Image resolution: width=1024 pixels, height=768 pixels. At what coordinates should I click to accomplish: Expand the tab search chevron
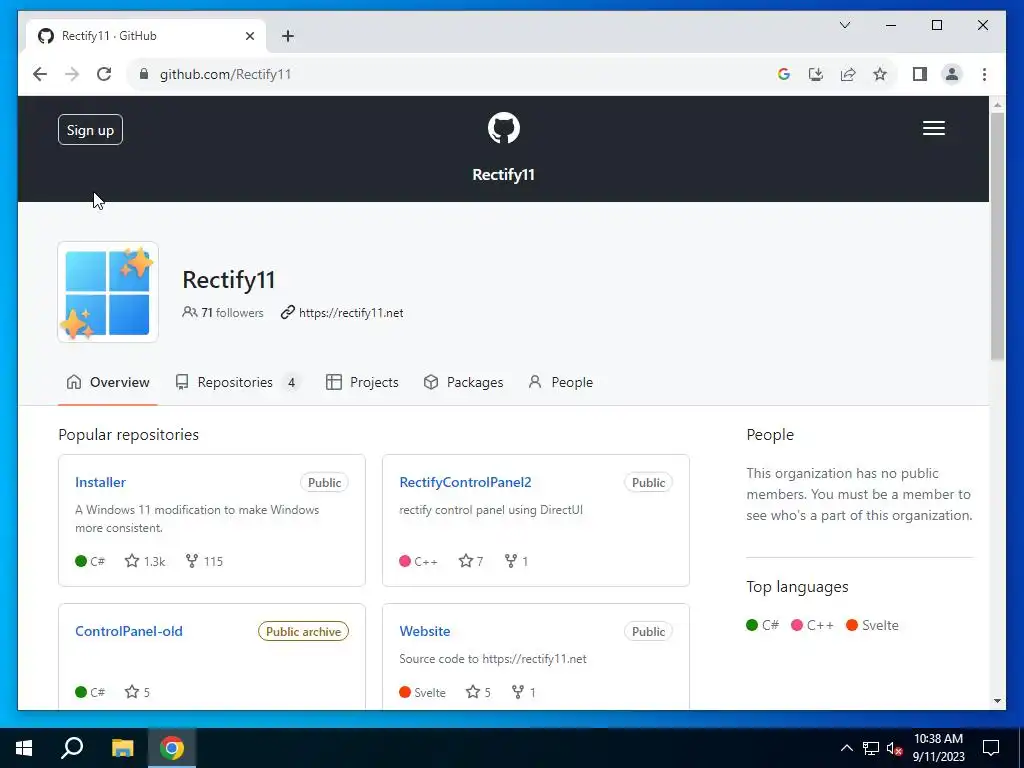coord(844,25)
